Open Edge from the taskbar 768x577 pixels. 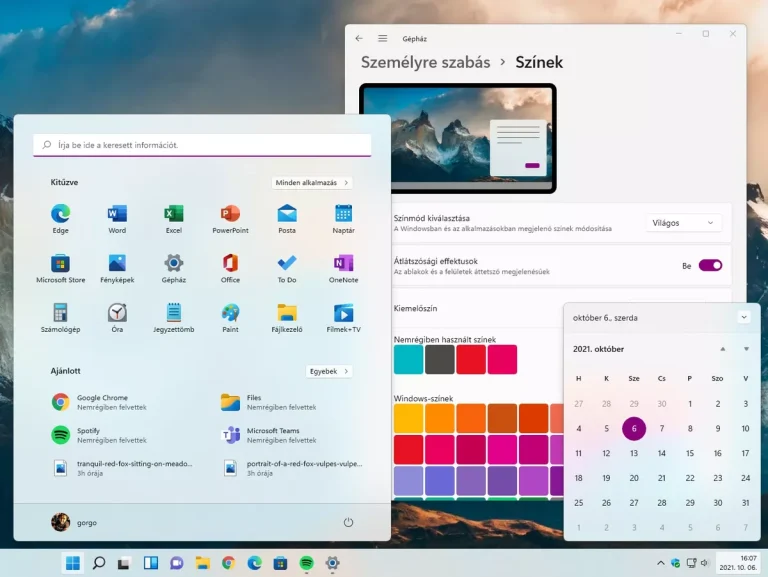pos(254,563)
